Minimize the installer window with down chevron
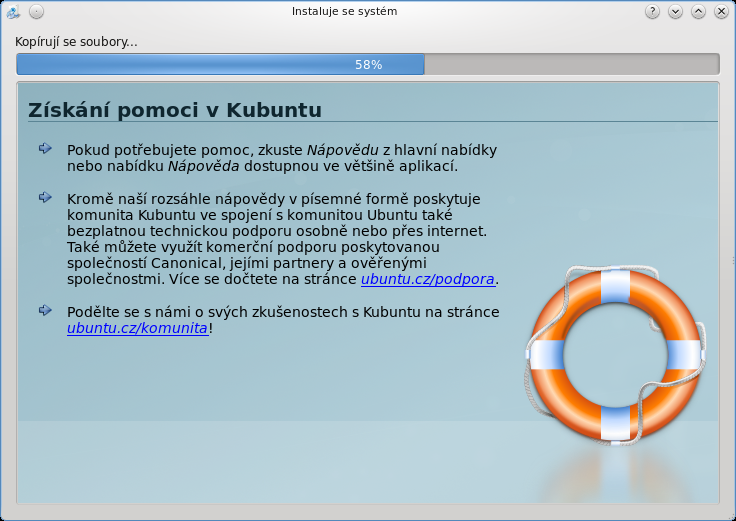The image size is (736, 521). pos(675,11)
